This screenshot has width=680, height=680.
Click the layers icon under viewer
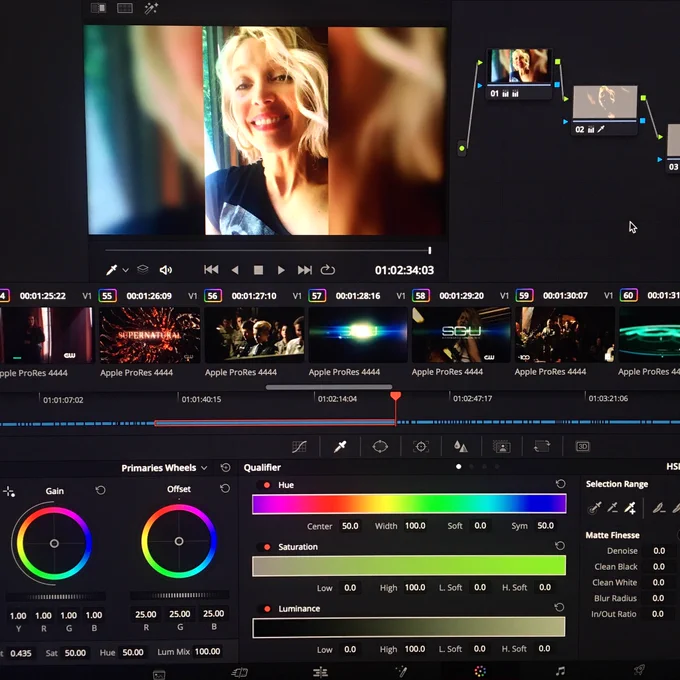[x=143, y=270]
